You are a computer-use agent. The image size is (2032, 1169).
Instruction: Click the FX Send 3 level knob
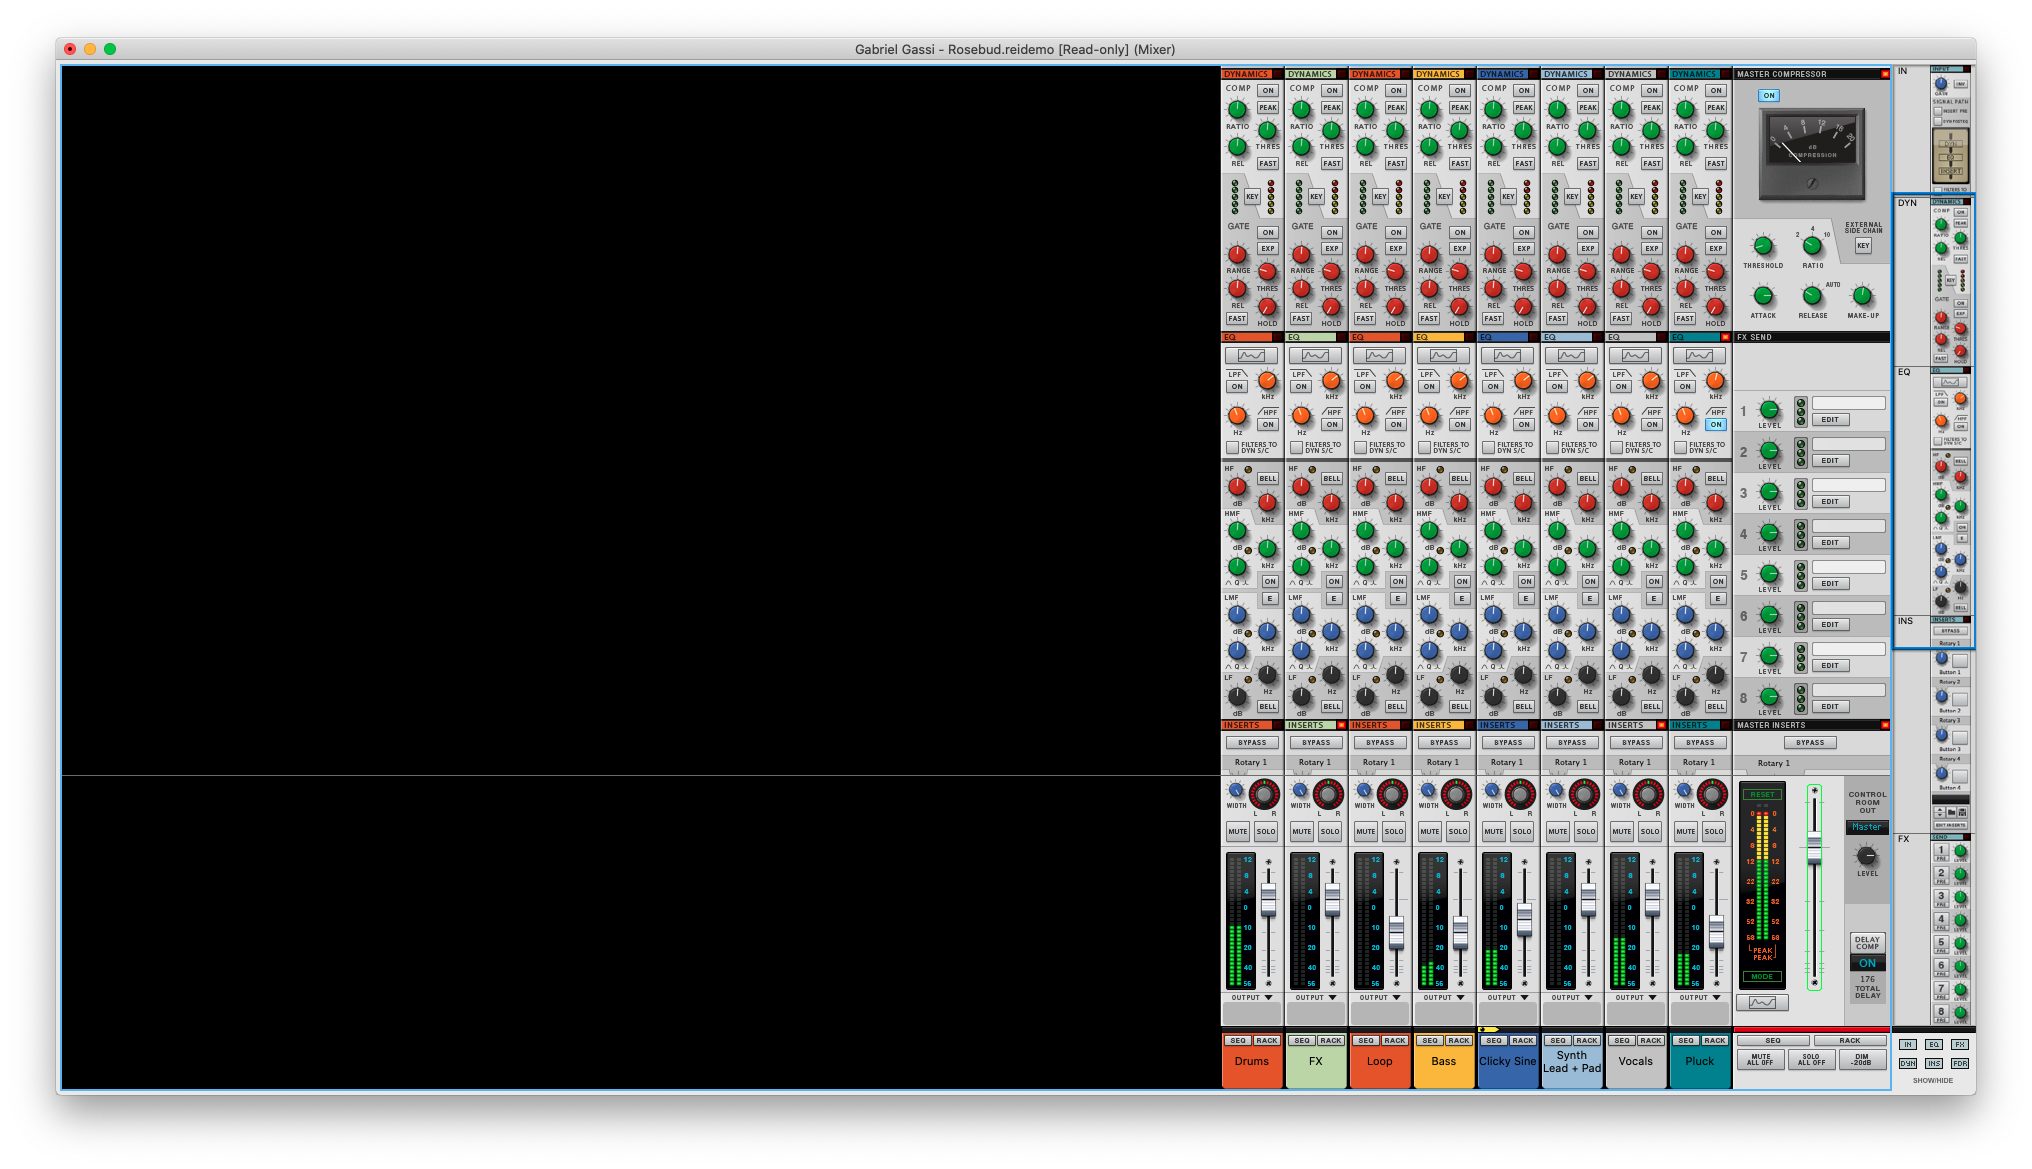(x=1769, y=492)
